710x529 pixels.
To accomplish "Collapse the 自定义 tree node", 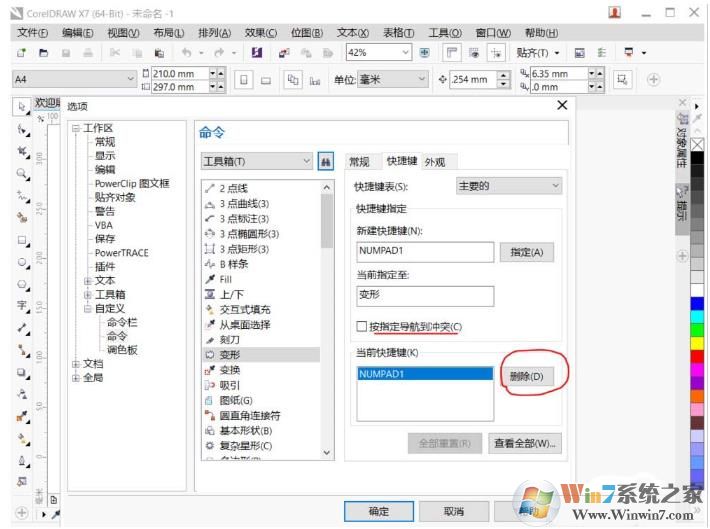I will pos(88,309).
